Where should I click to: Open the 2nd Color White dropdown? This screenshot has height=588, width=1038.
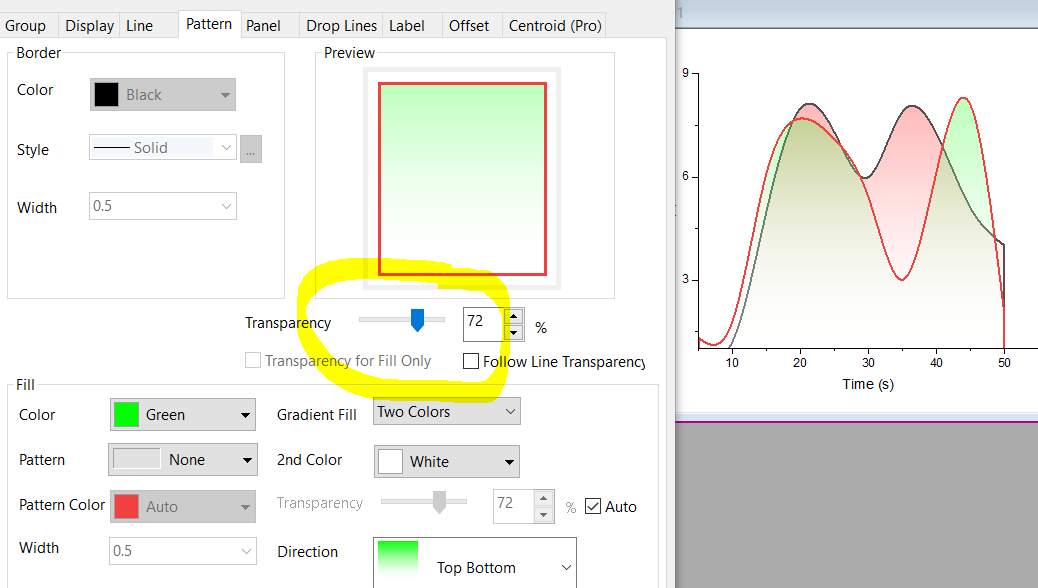click(x=446, y=462)
